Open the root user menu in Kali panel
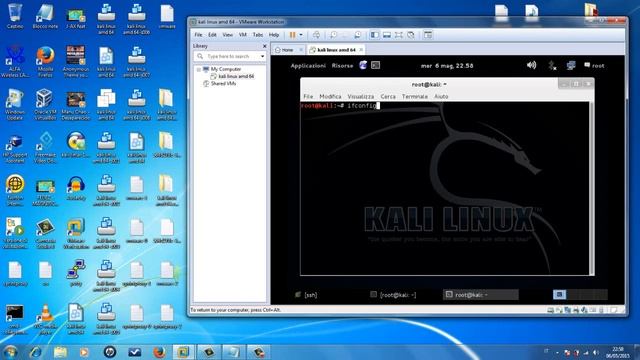Image resolution: width=640 pixels, height=360 pixels. coord(594,66)
